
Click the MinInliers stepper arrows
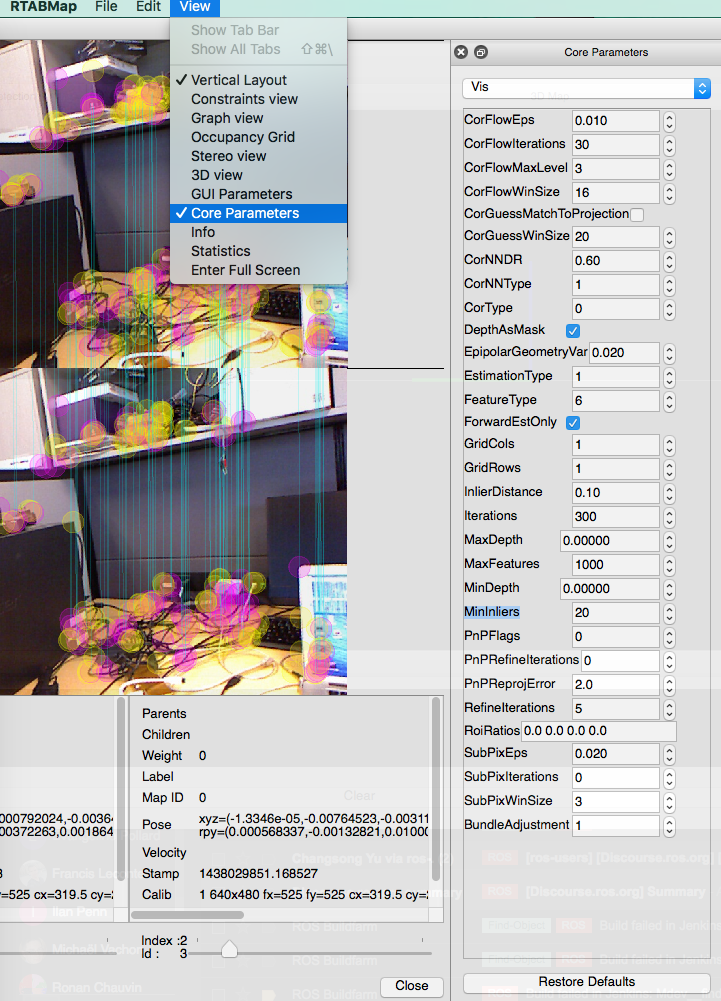[x=669, y=613]
